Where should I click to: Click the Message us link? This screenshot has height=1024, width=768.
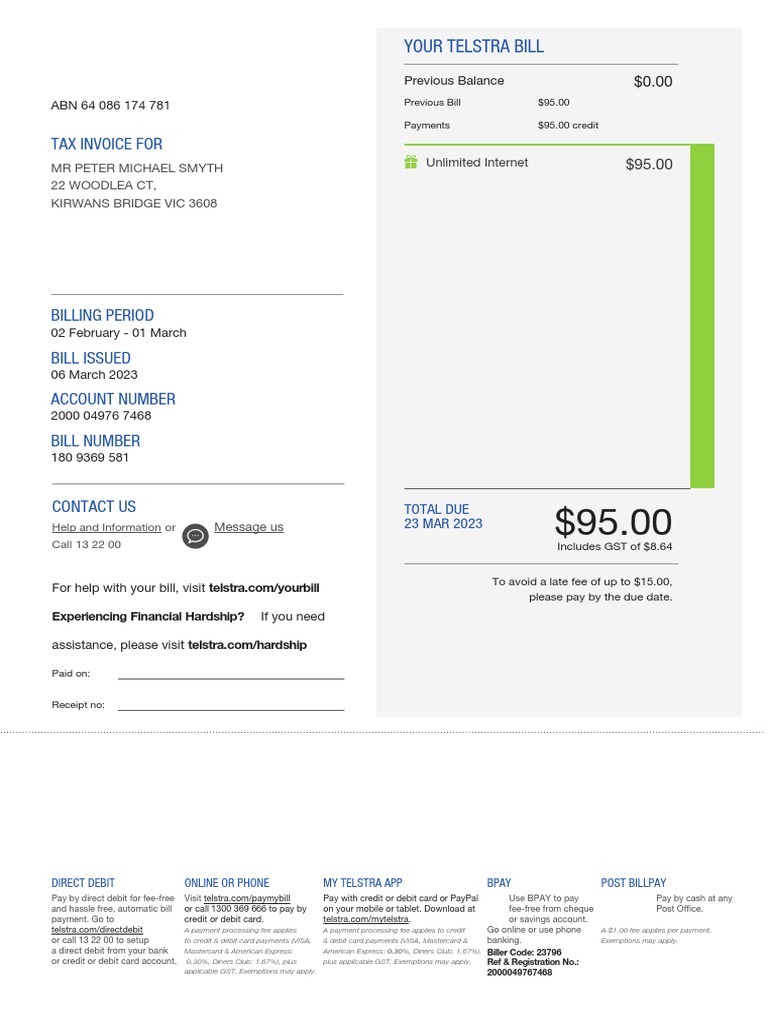point(248,527)
